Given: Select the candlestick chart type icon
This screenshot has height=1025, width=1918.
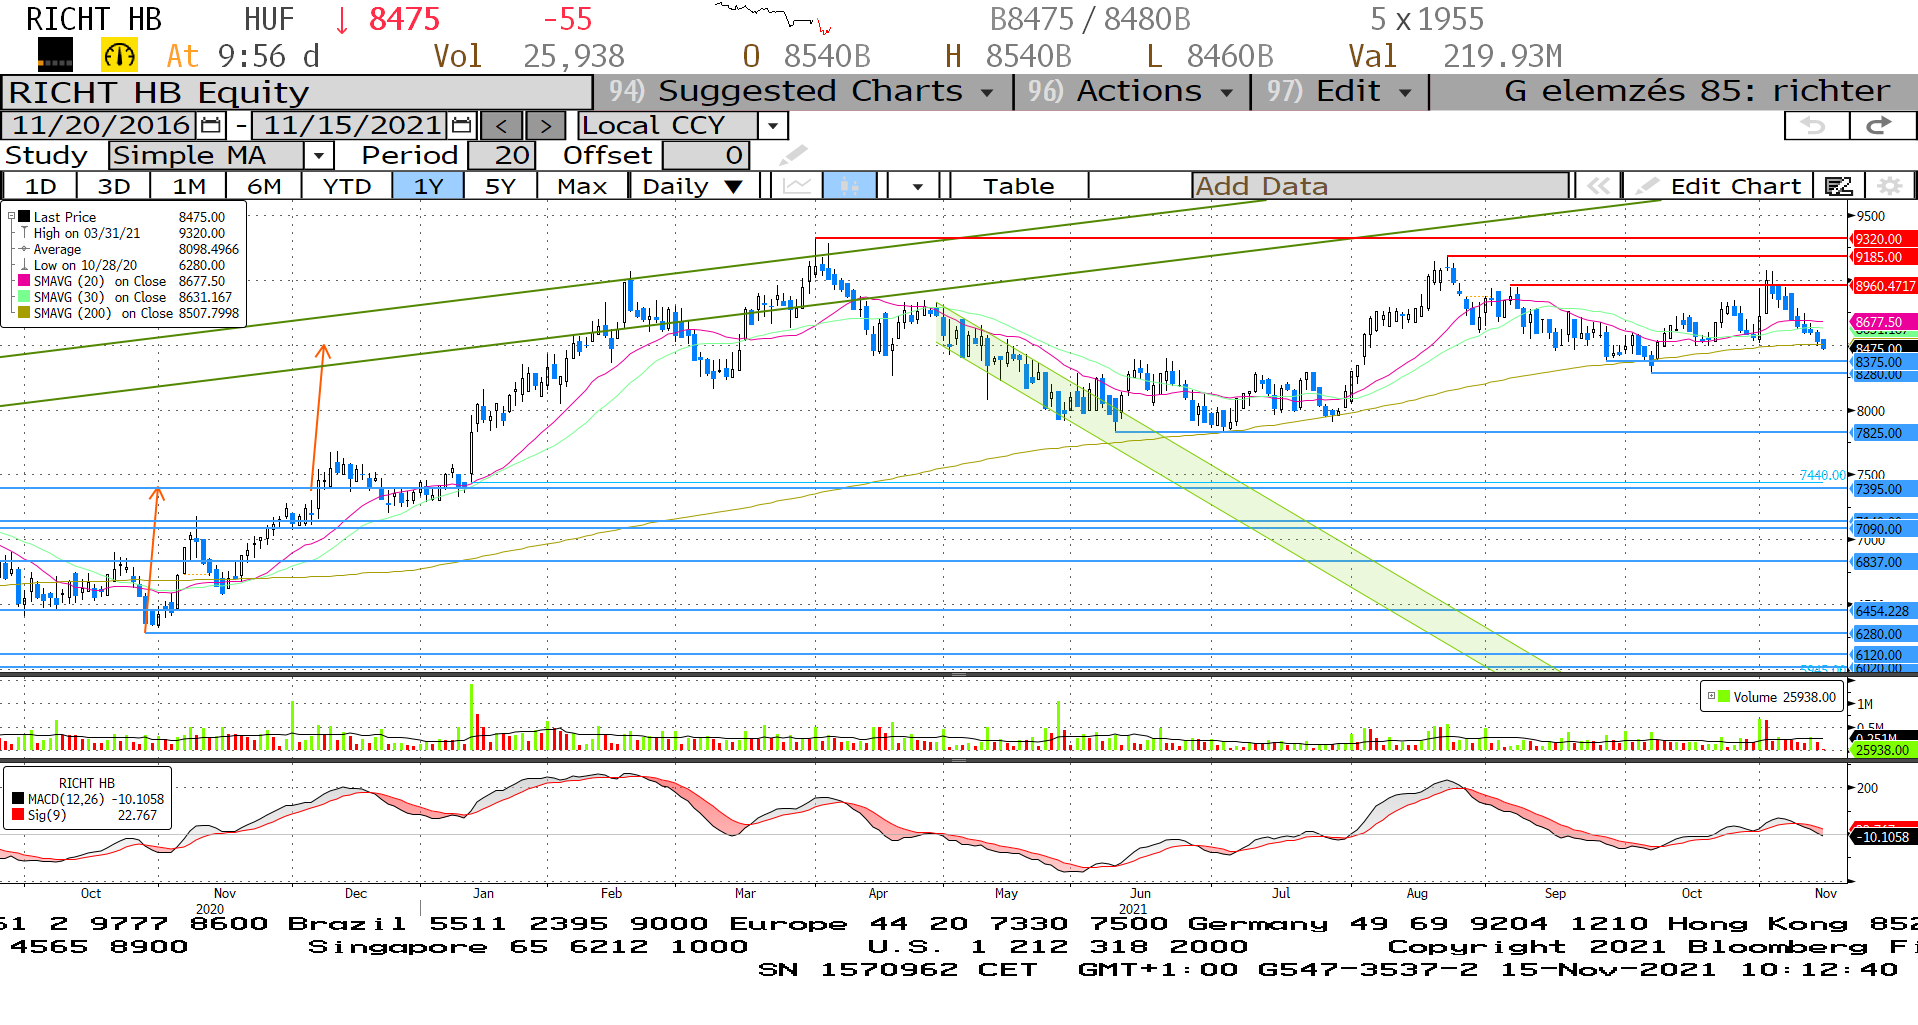Looking at the screenshot, I should [849, 186].
